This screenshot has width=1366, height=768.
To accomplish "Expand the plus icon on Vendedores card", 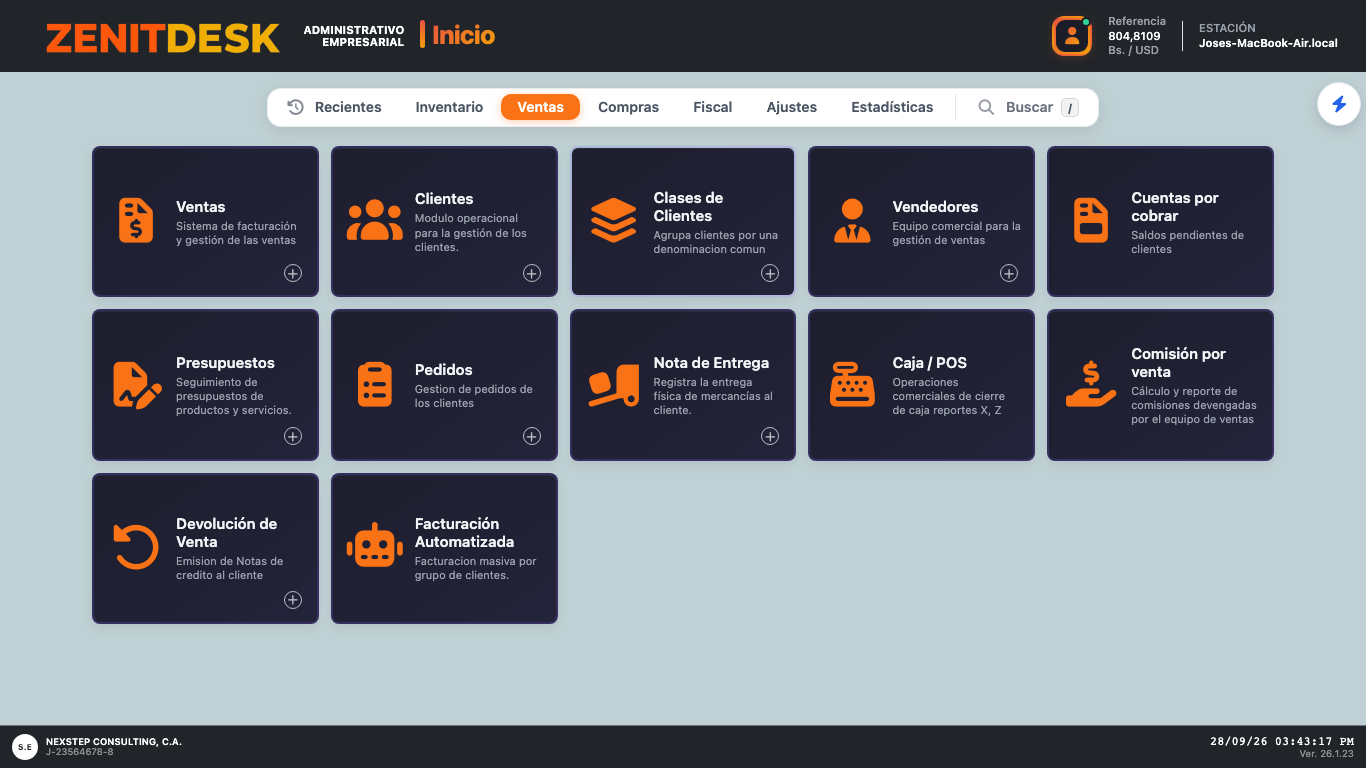I will coord(1009,273).
